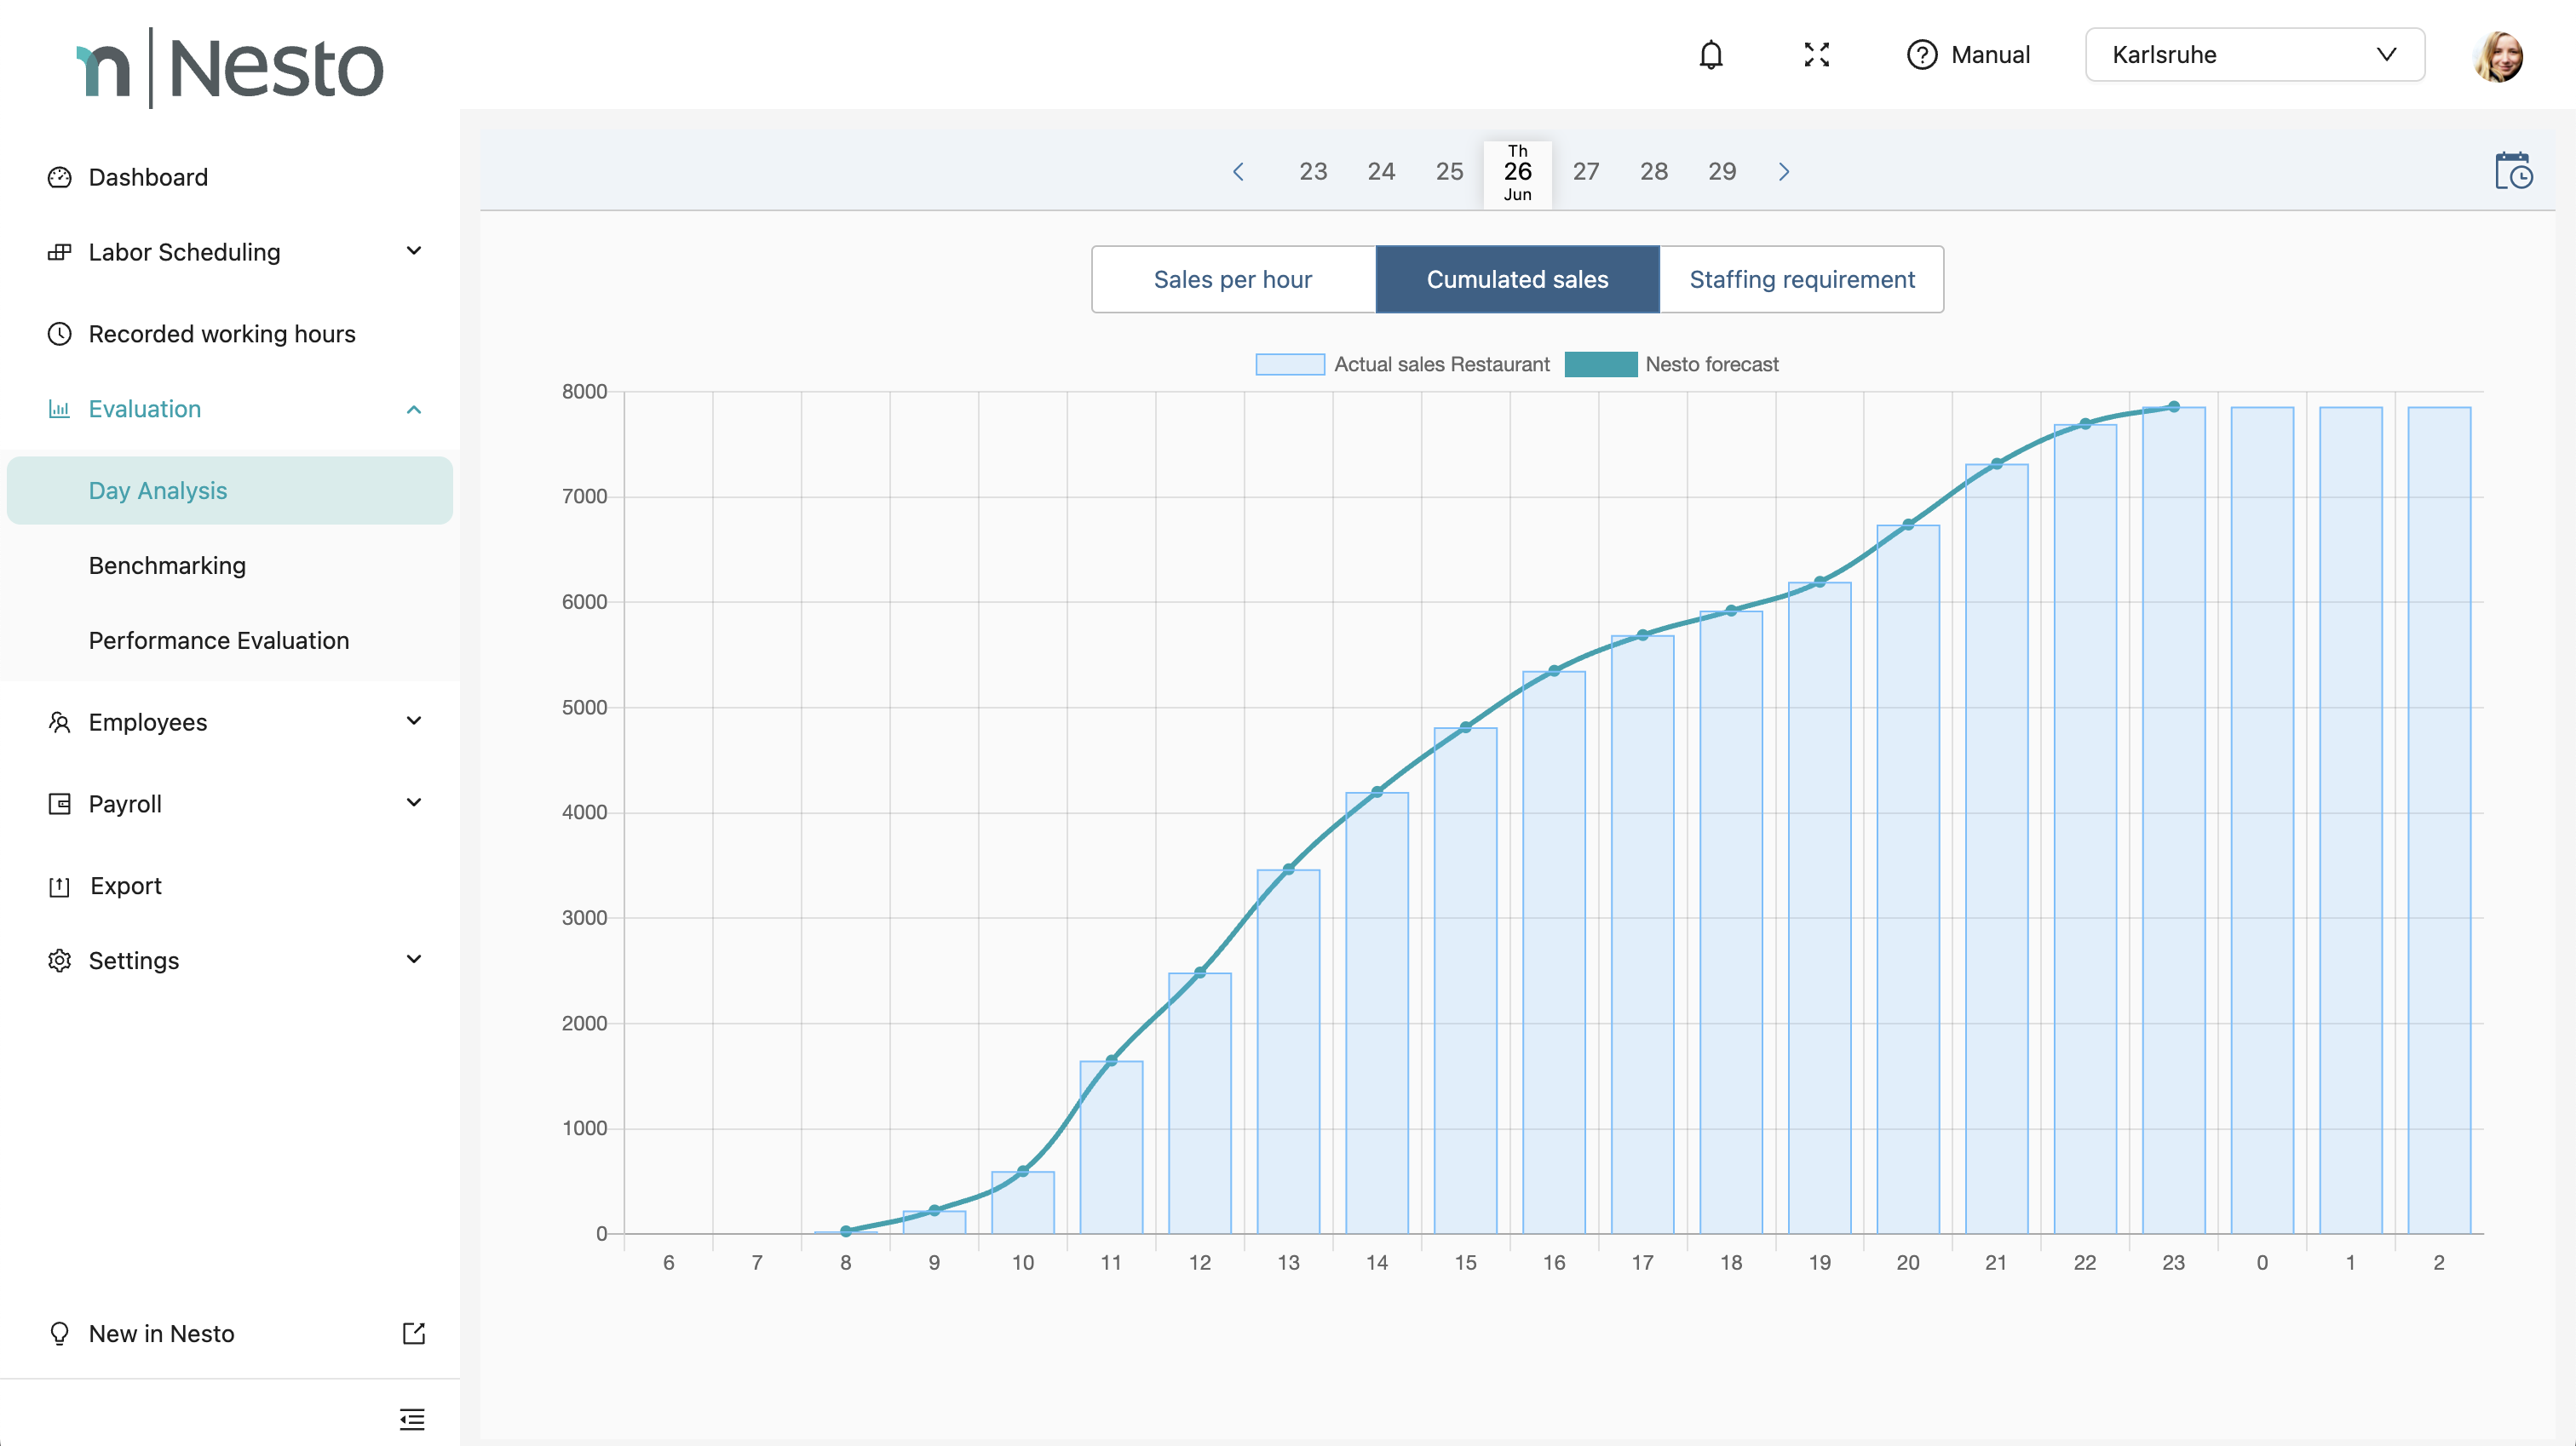Collapse the sidebar menu icon
This screenshot has height=1446, width=2576.
pos(412,1418)
